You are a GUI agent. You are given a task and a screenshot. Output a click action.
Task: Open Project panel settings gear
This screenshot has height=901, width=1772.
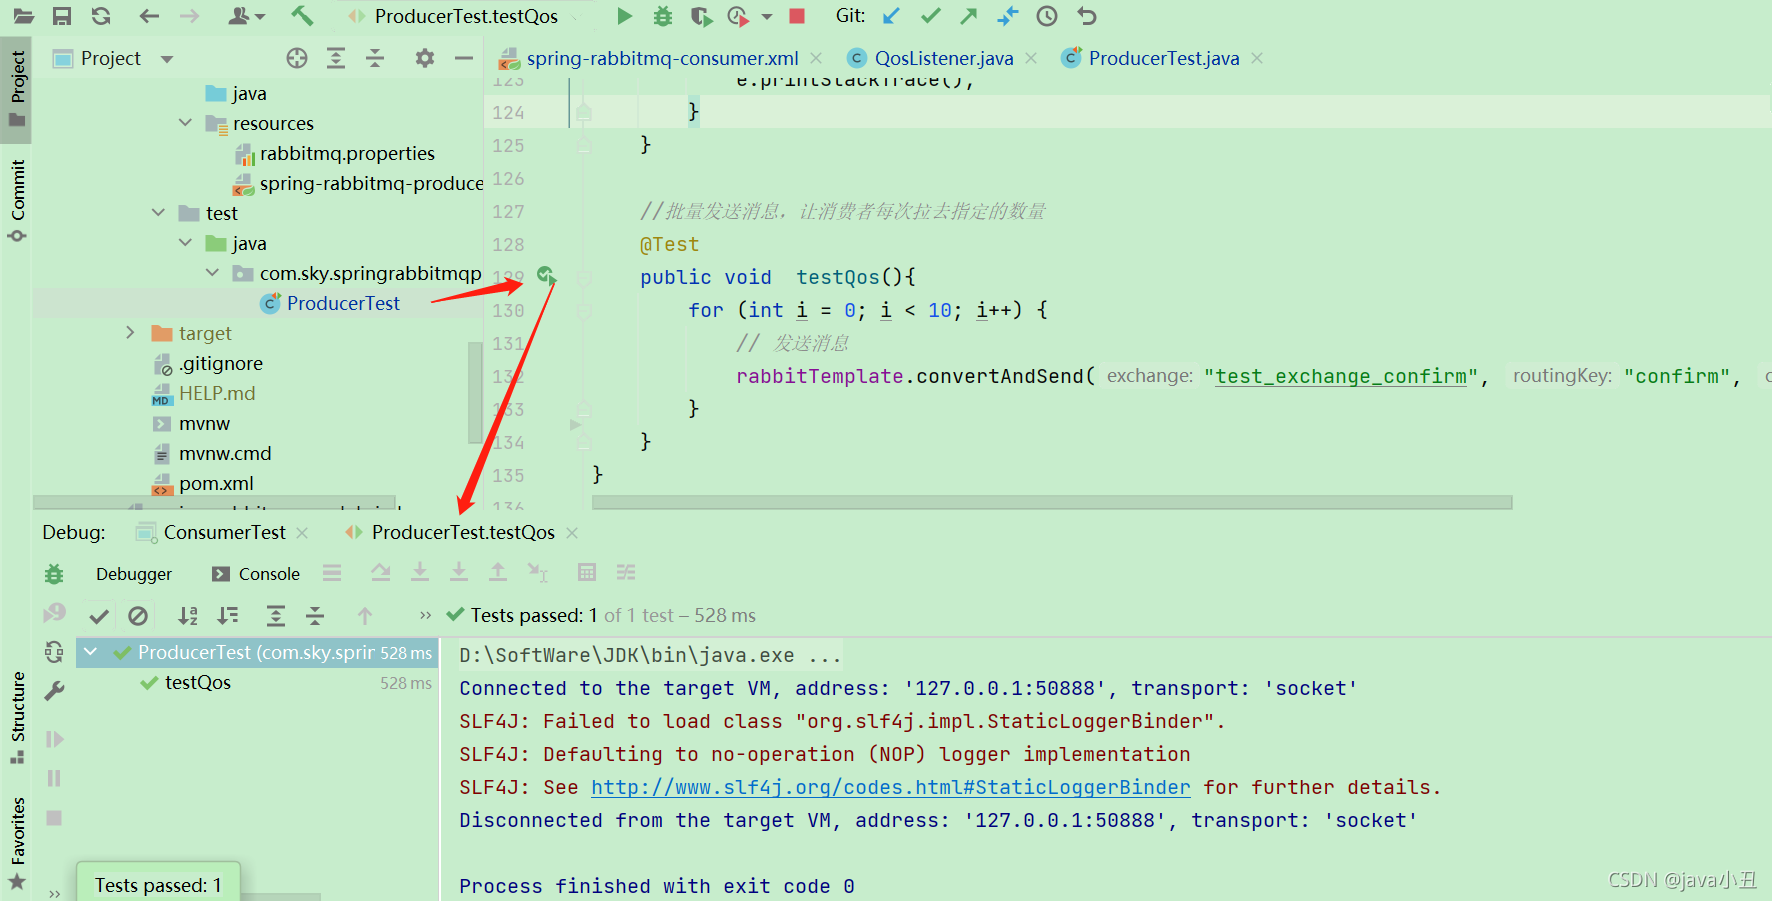[x=425, y=58]
